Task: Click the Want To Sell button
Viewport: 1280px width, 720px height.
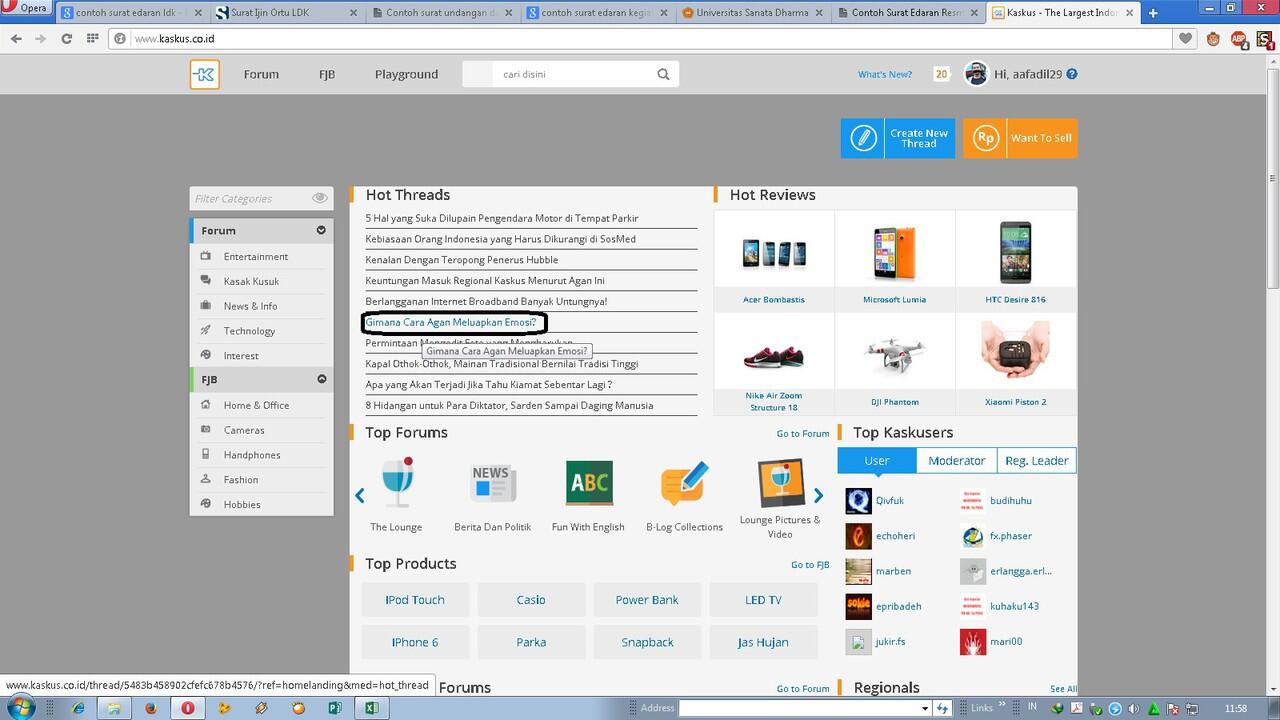Action: 1020,138
